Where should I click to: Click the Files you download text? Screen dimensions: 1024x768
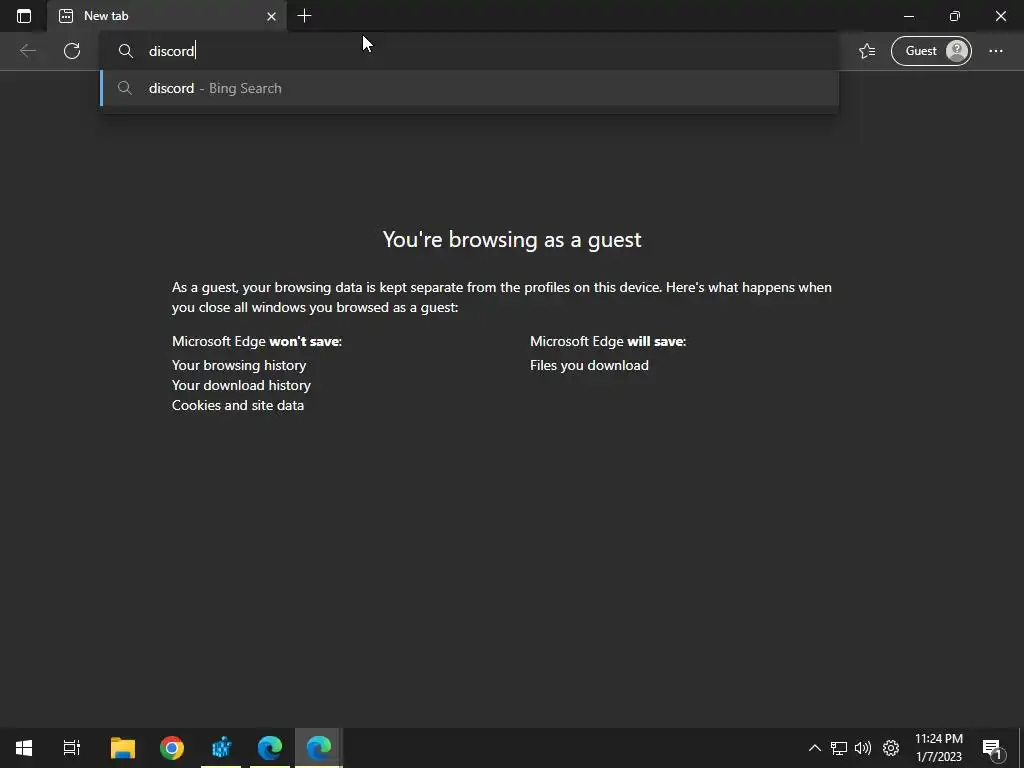[x=589, y=366]
